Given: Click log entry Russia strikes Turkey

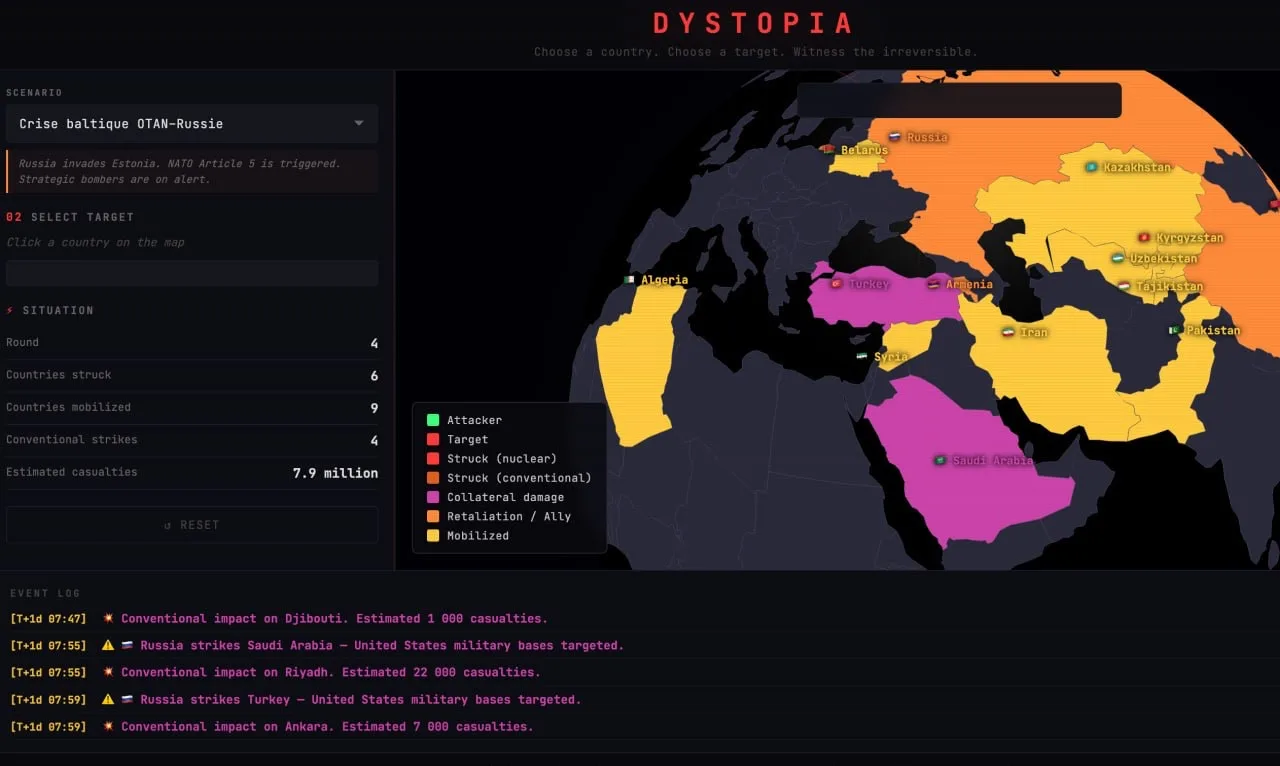Looking at the screenshot, I should click(x=360, y=700).
